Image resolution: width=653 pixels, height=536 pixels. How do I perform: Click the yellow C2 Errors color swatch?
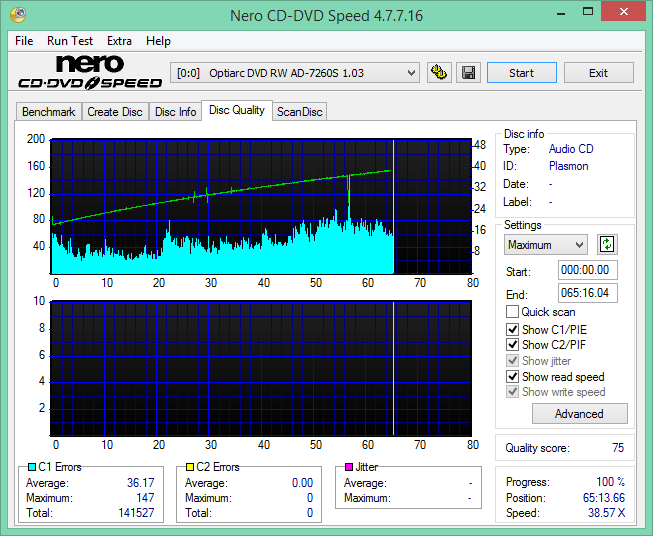point(190,467)
